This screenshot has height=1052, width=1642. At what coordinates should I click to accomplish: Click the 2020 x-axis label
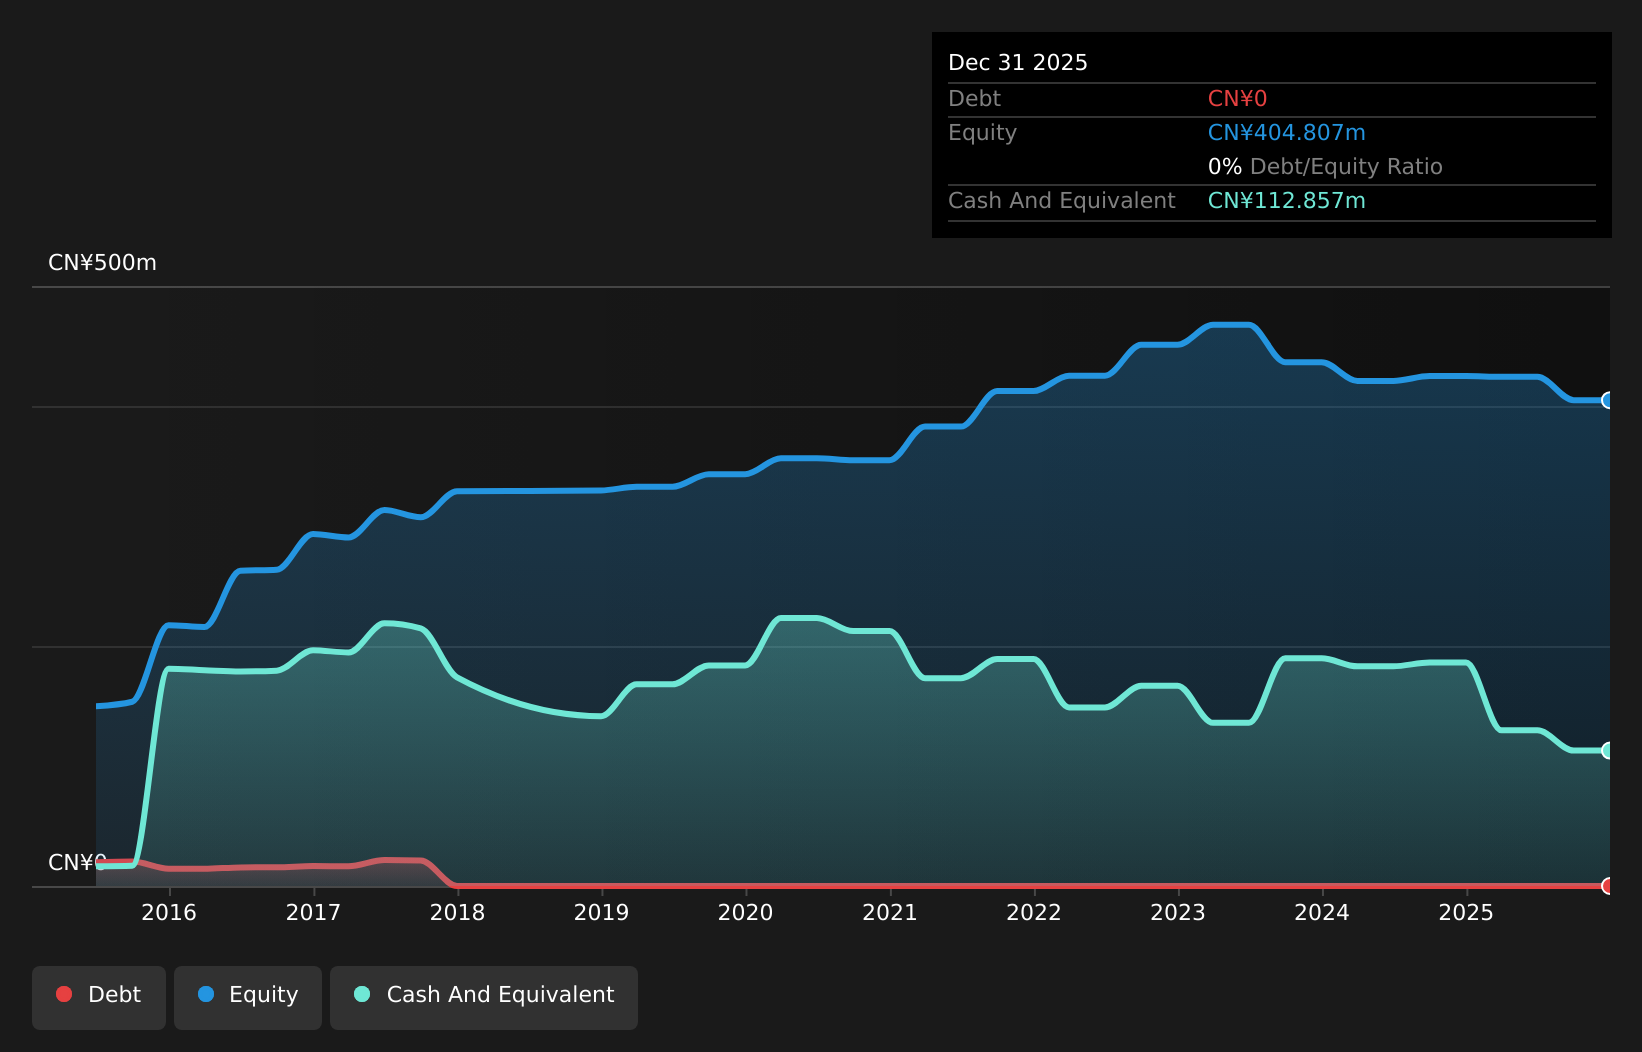(745, 912)
